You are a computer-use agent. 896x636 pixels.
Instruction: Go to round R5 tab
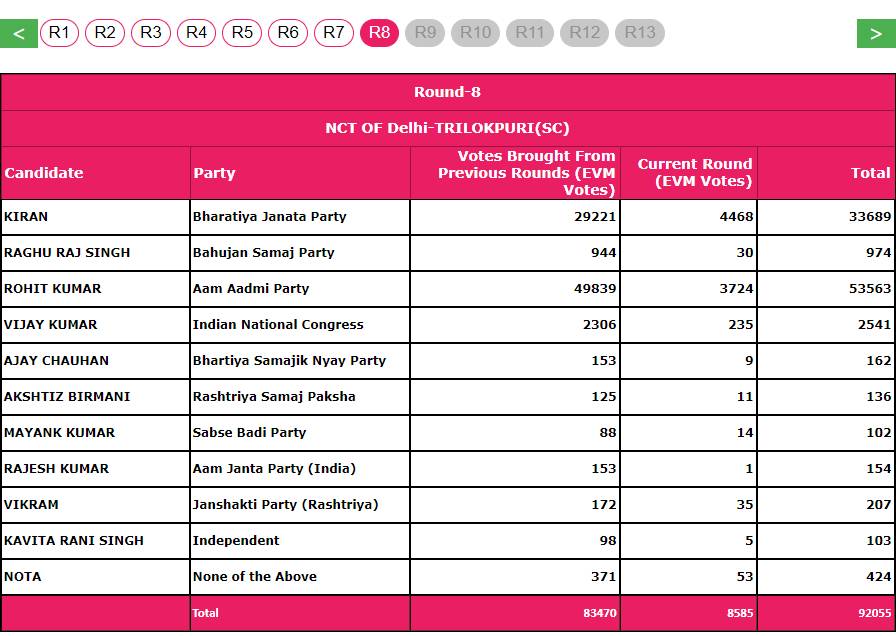pos(242,33)
